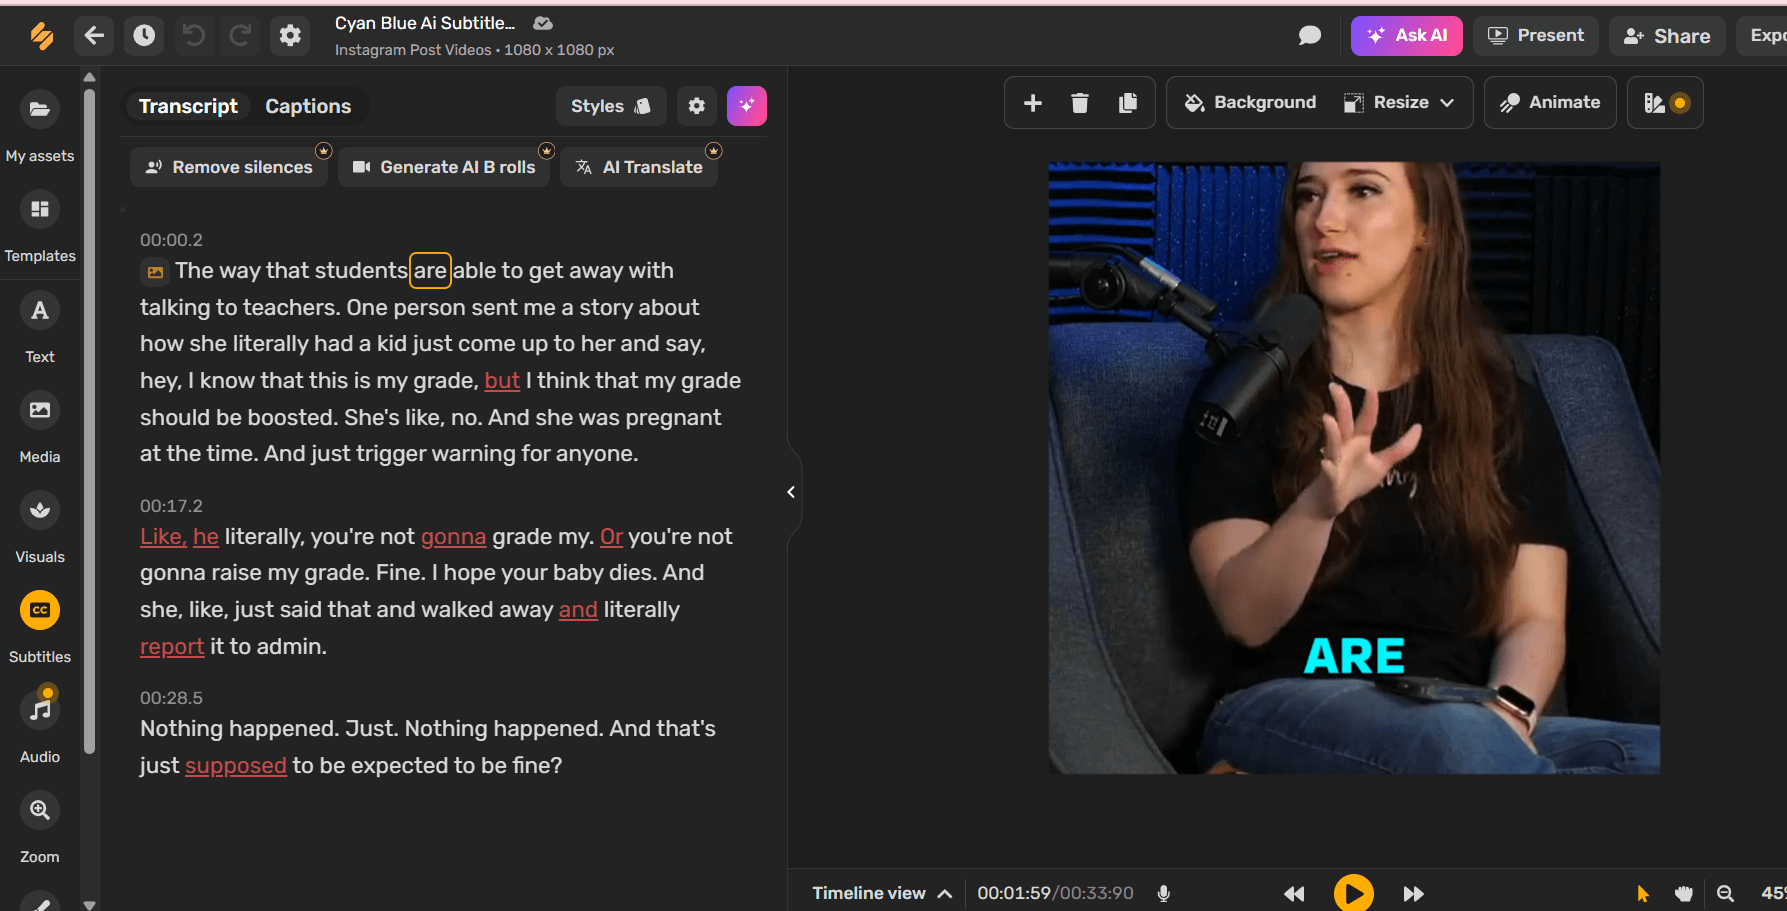Open My assets folder
Viewport: 1787px width, 911px height.
[x=40, y=125]
